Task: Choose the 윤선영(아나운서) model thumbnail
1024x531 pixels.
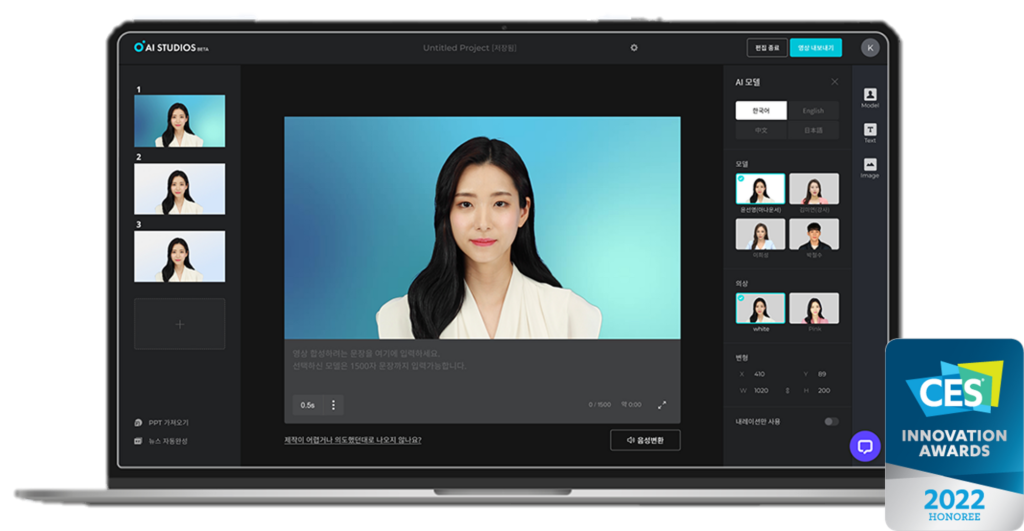Action: point(760,189)
